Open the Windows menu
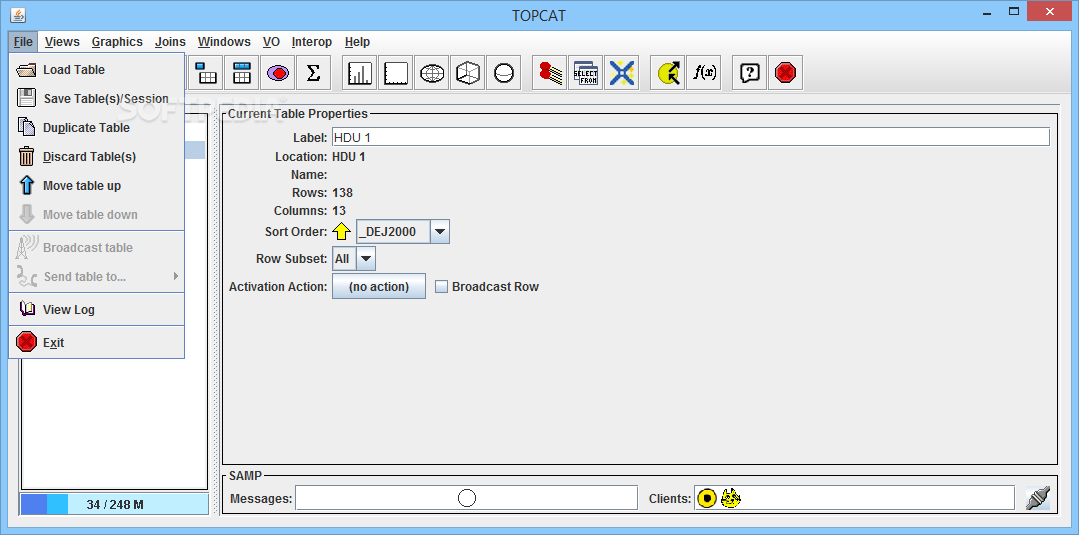The height and width of the screenshot is (535, 1079). [x=224, y=42]
